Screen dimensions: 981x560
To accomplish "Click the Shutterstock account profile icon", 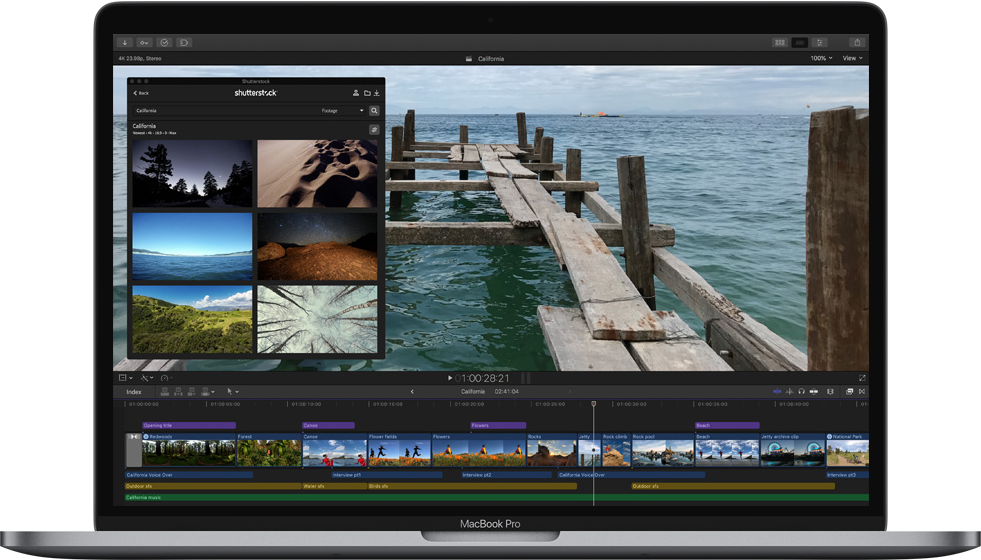I will click(x=355, y=93).
